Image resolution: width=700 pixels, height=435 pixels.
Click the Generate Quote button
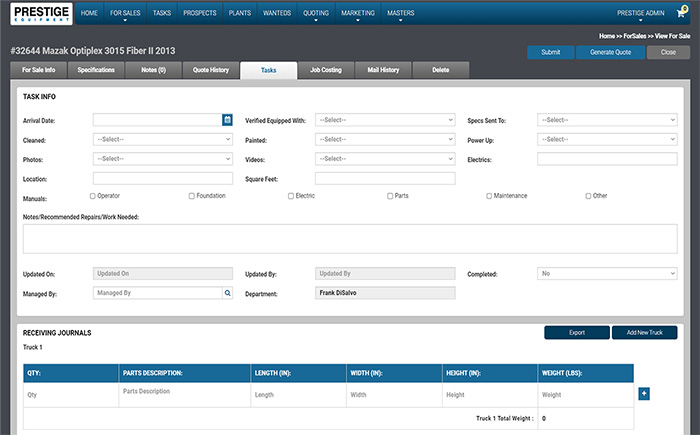[611, 52]
